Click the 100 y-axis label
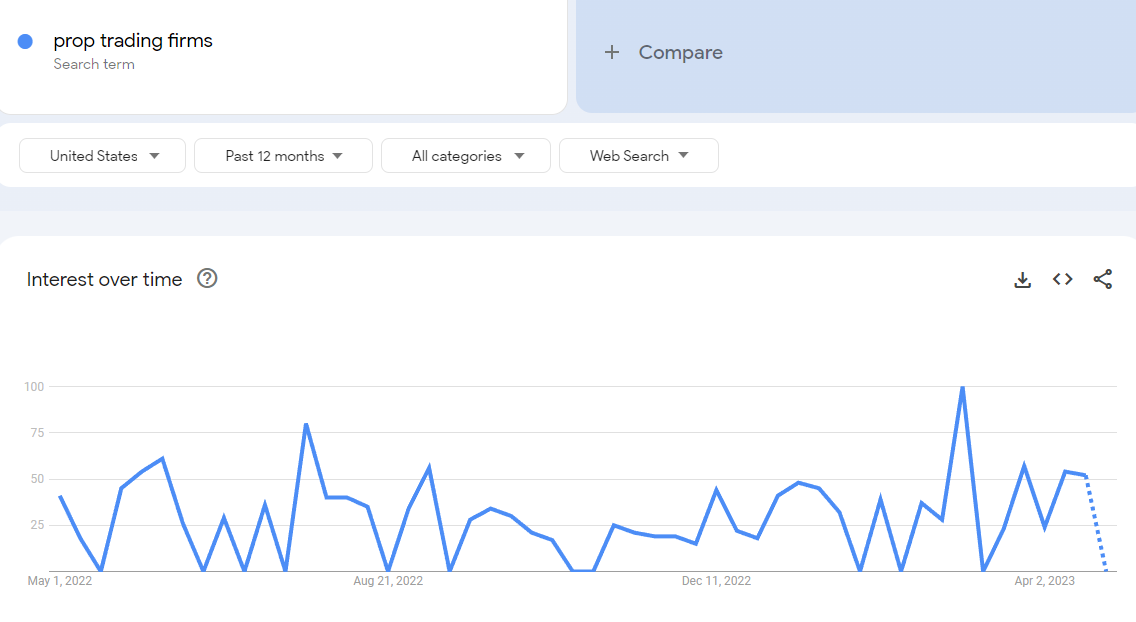 [x=34, y=387]
